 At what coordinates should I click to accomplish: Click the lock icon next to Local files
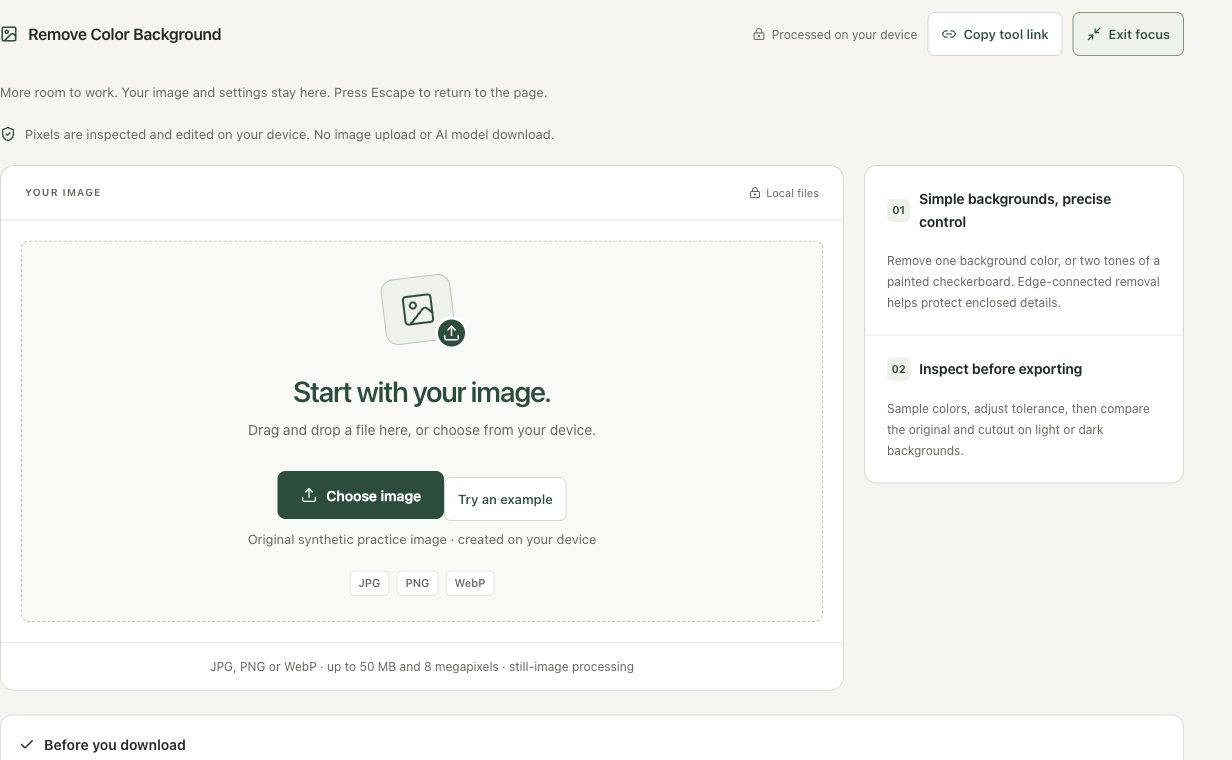pyautogui.click(x=755, y=193)
